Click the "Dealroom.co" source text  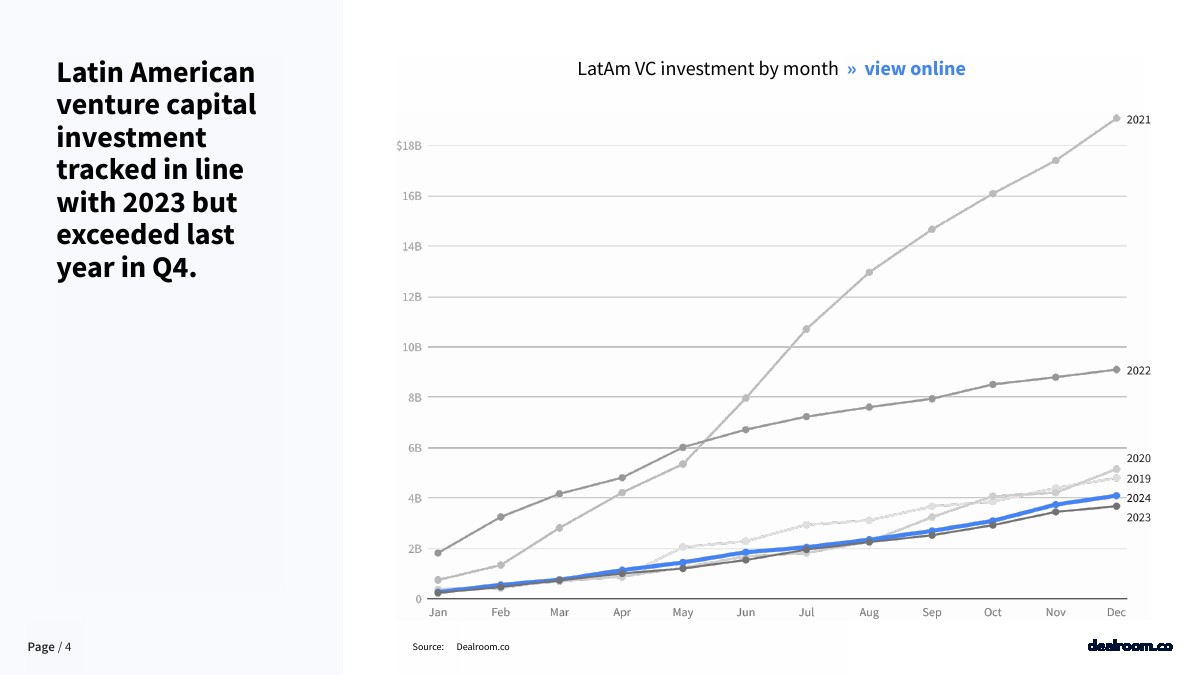coord(482,647)
